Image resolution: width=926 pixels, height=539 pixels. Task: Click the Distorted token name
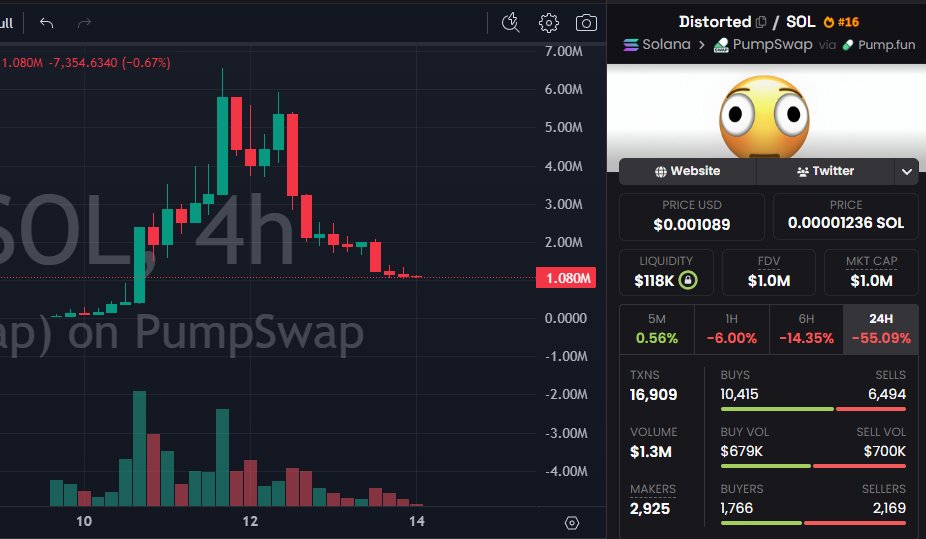tap(715, 22)
